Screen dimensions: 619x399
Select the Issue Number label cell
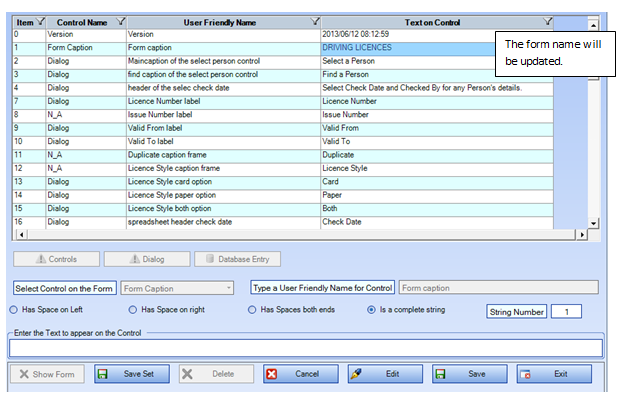[223, 115]
